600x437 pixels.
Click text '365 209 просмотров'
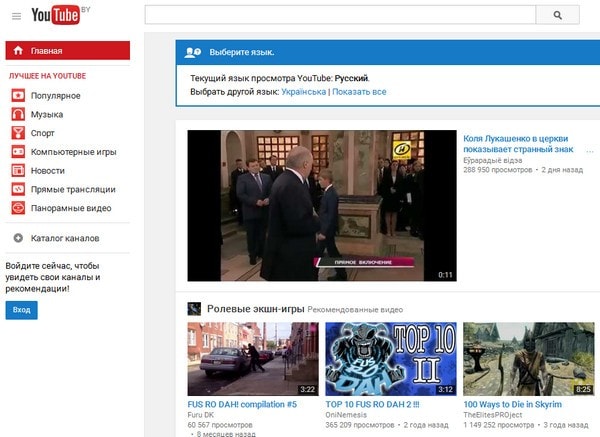pyautogui.click(x=360, y=425)
